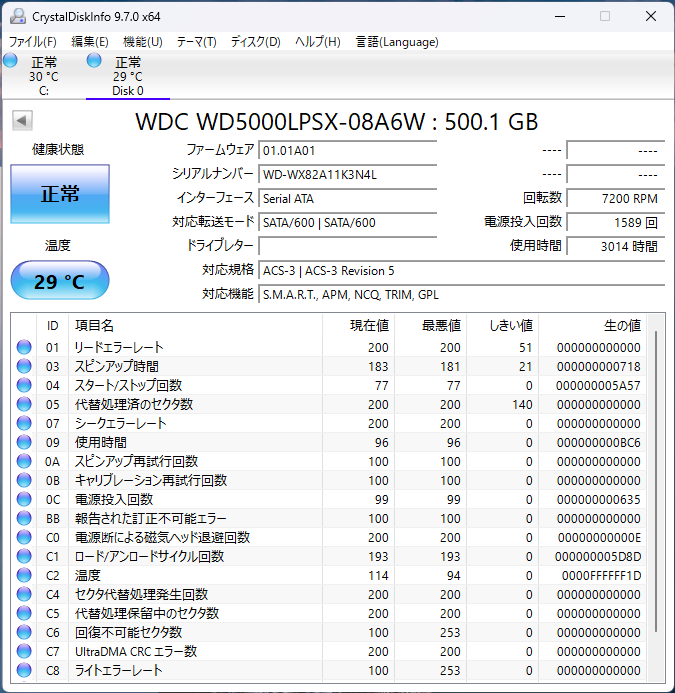The width and height of the screenshot is (675, 693).
Task: Click the previous disk arrow button
Action: click(22, 120)
